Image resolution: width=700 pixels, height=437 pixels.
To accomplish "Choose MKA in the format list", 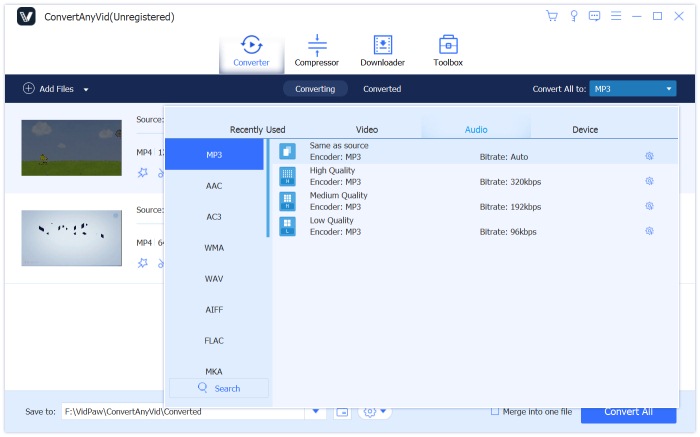I will coord(214,371).
